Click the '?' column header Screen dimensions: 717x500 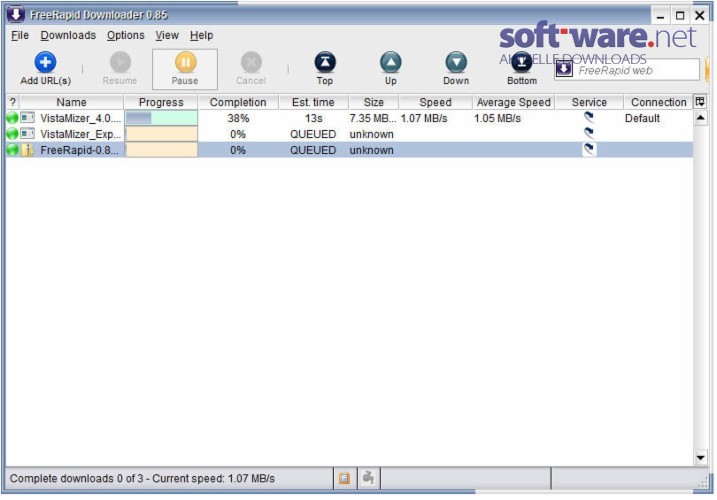[x=13, y=102]
